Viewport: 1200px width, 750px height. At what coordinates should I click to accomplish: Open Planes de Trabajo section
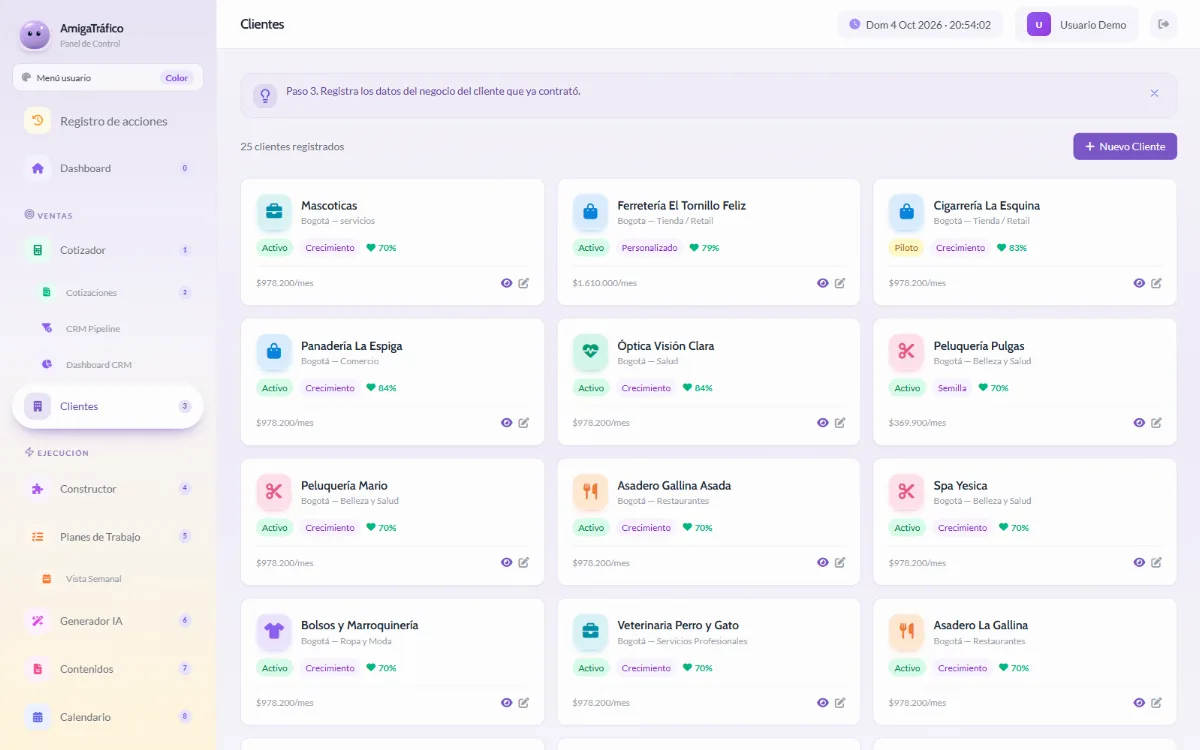(108, 537)
